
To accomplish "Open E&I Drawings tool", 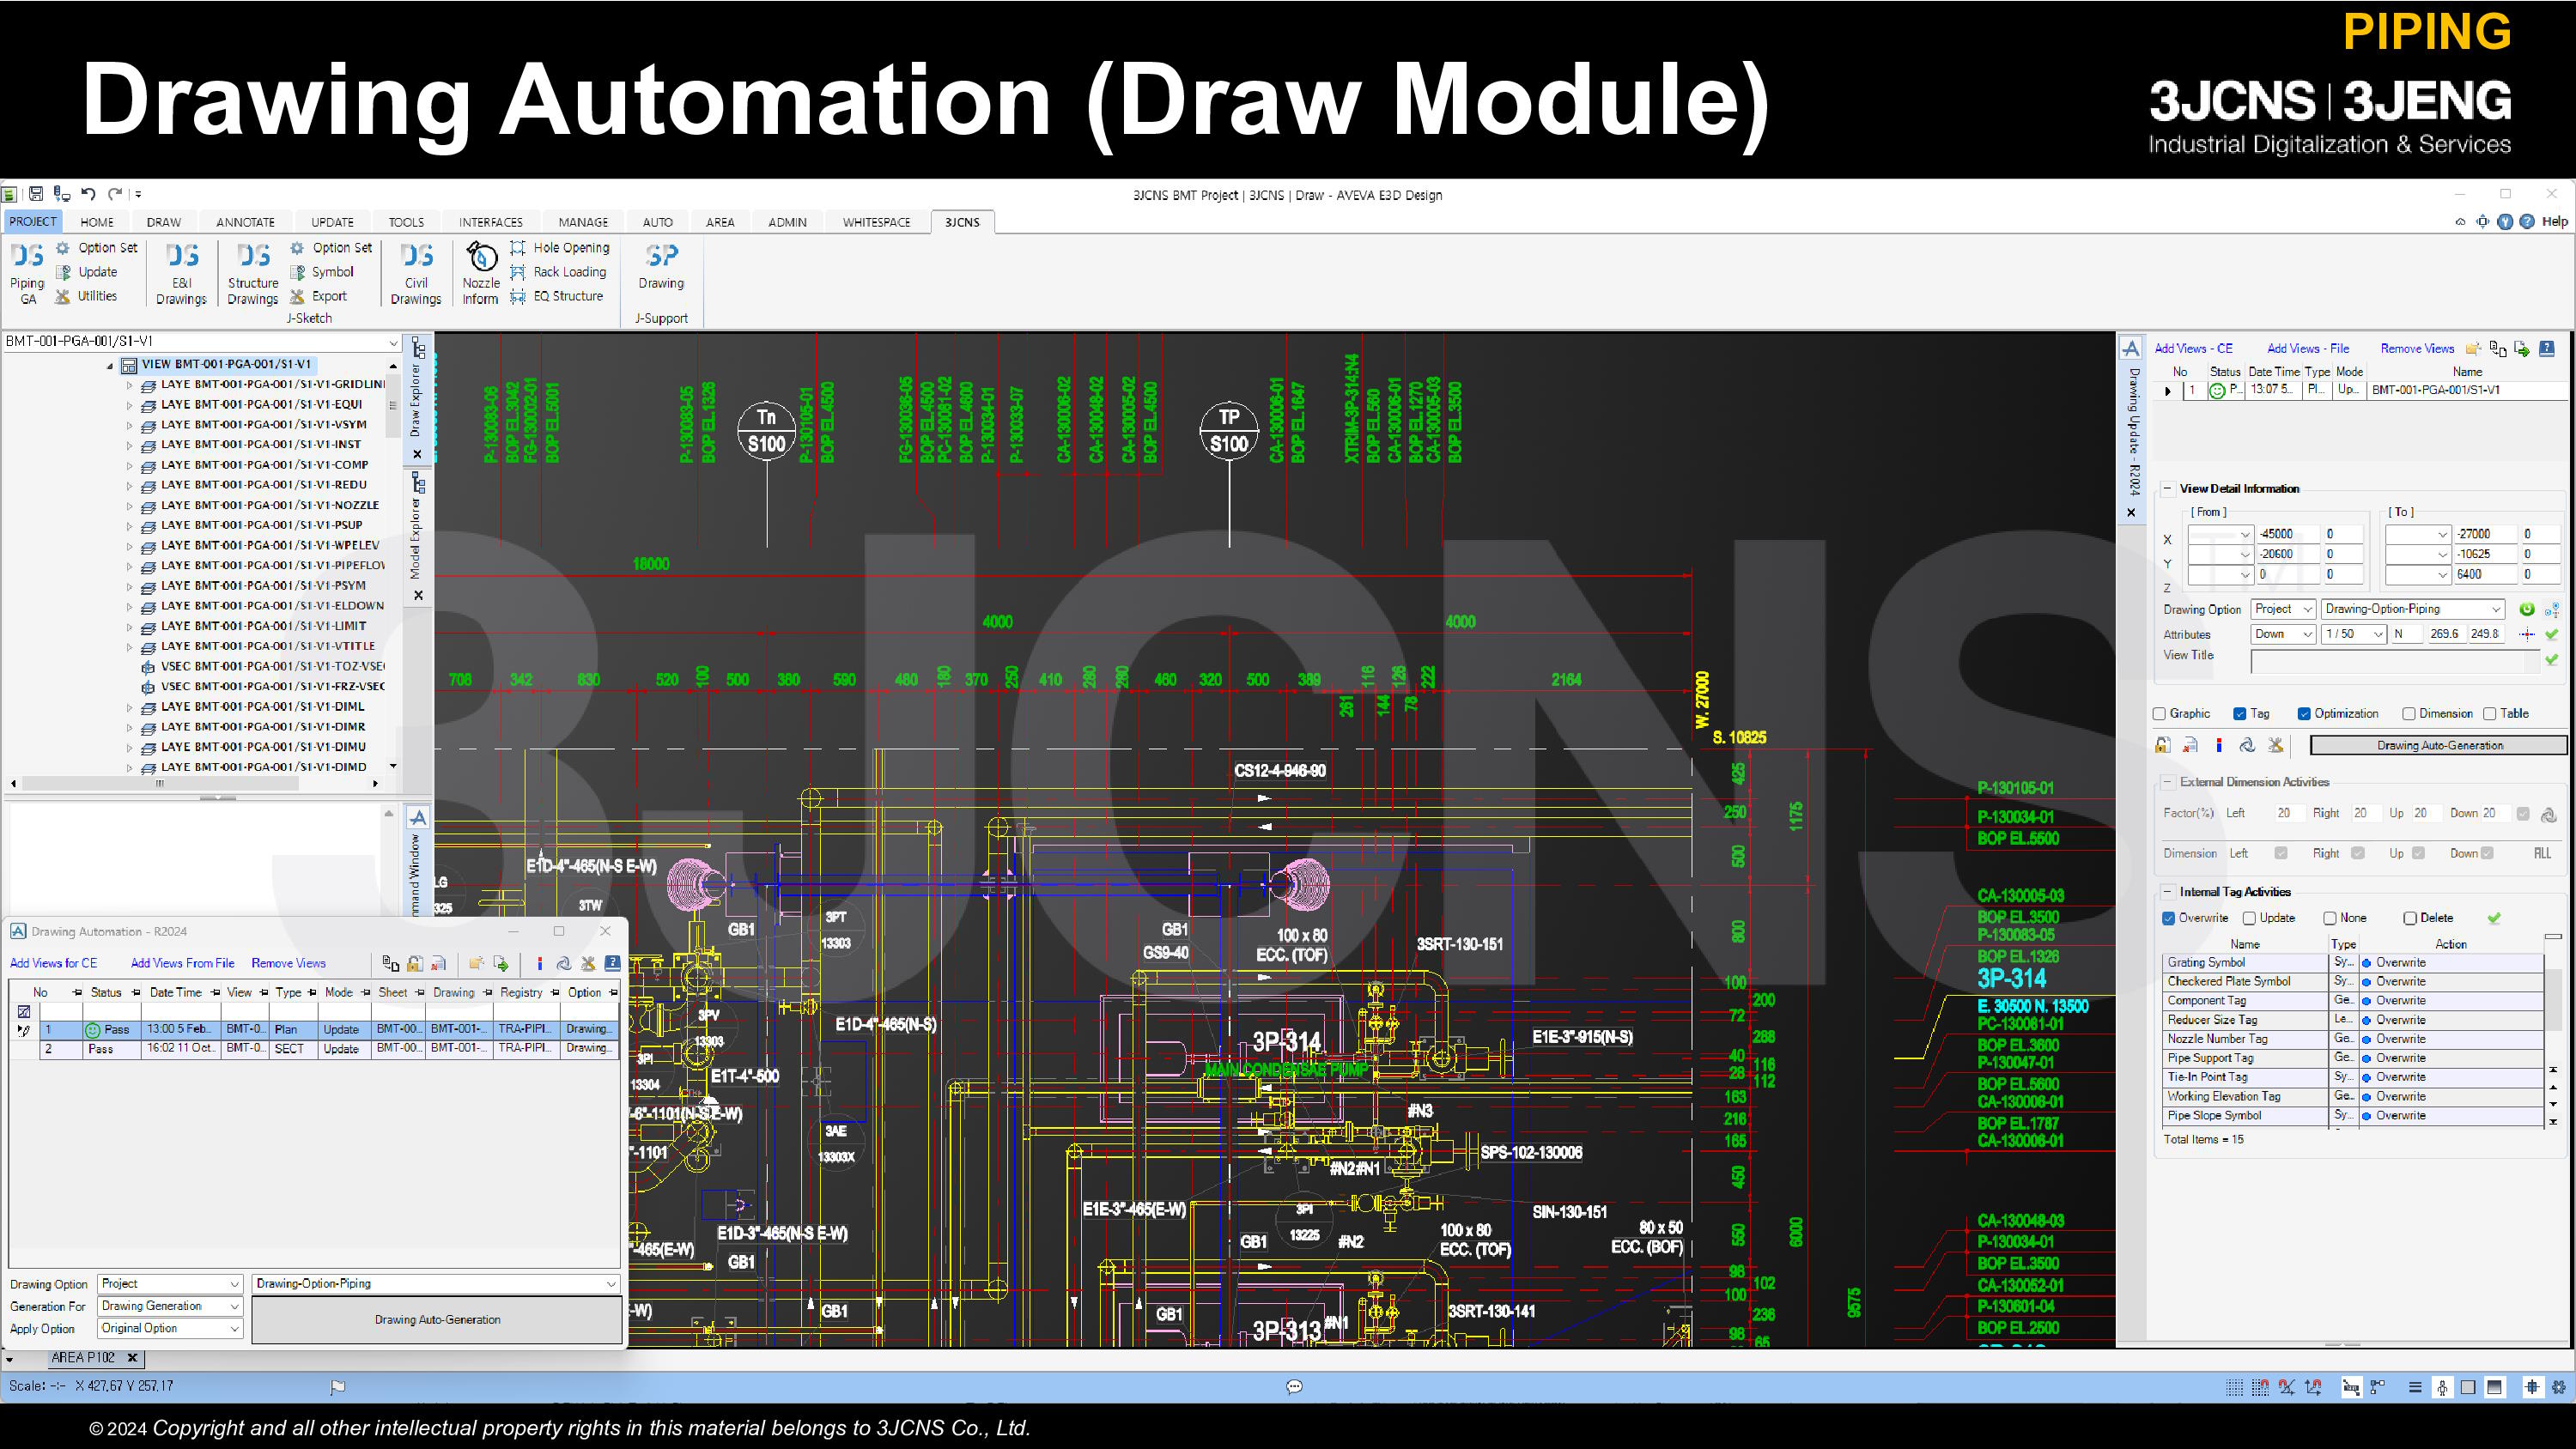I will (x=181, y=272).
